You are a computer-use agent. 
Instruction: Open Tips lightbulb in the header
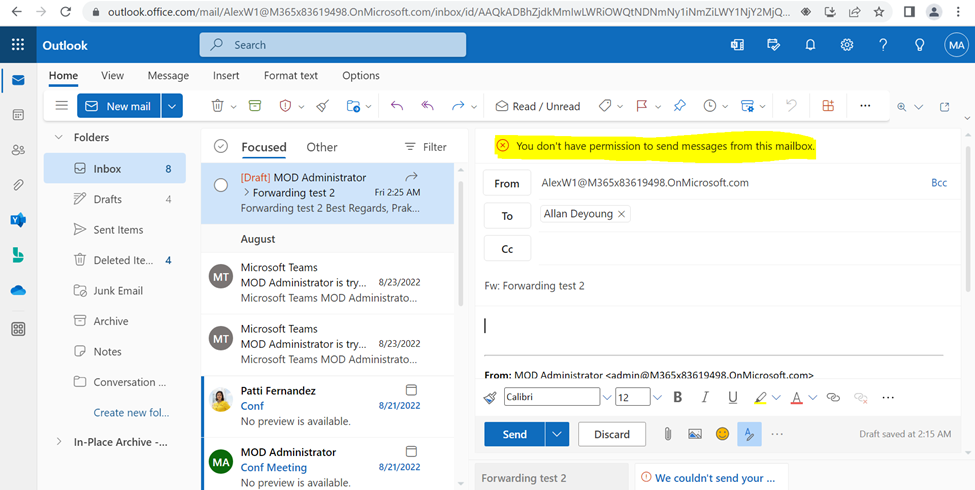[x=919, y=45]
